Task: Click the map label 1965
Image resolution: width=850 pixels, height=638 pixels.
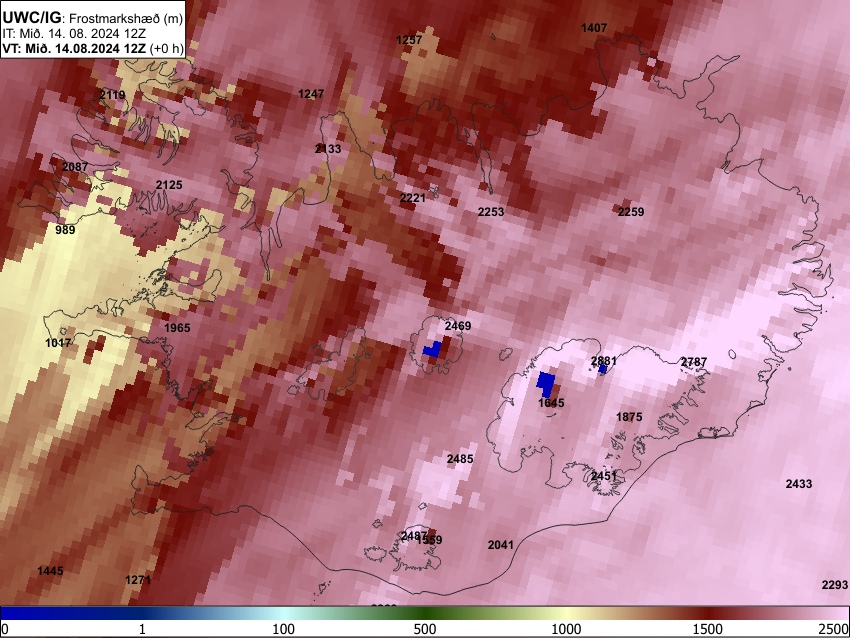Action: (x=177, y=328)
